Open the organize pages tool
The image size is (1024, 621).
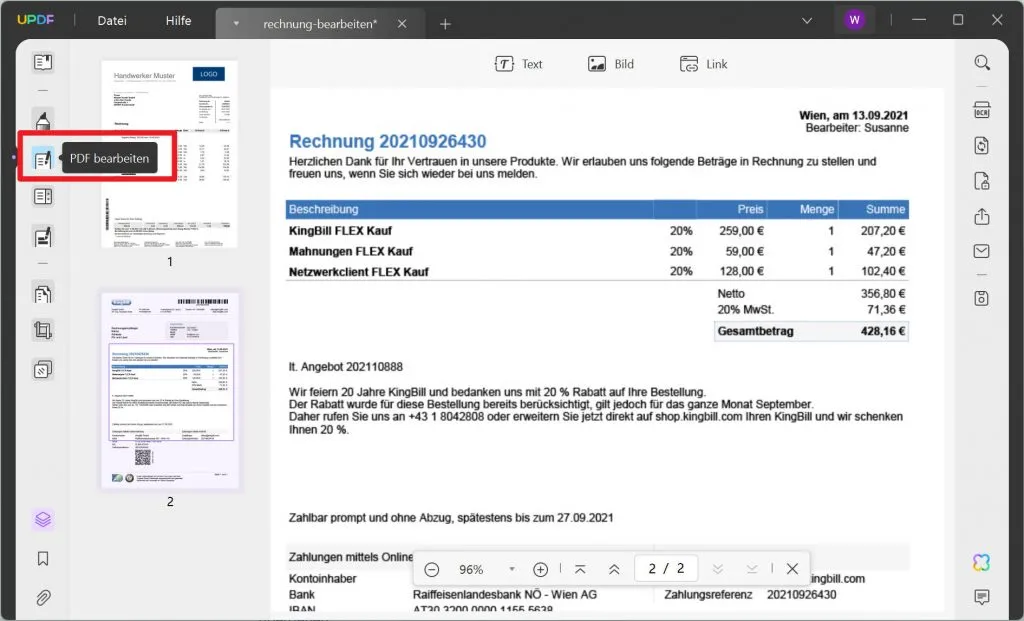[x=43, y=294]
